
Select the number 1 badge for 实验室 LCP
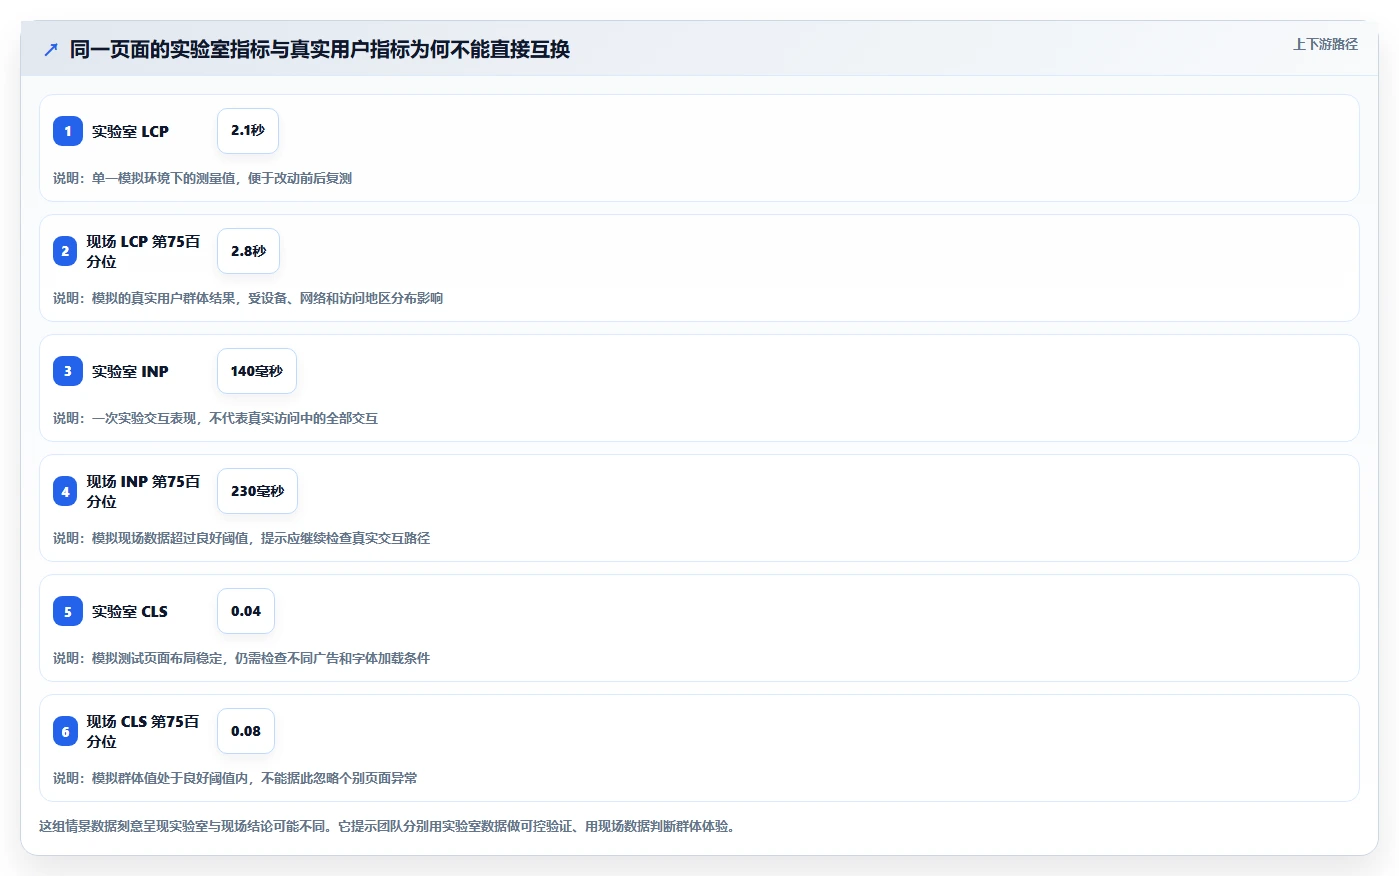coord(68,131)
